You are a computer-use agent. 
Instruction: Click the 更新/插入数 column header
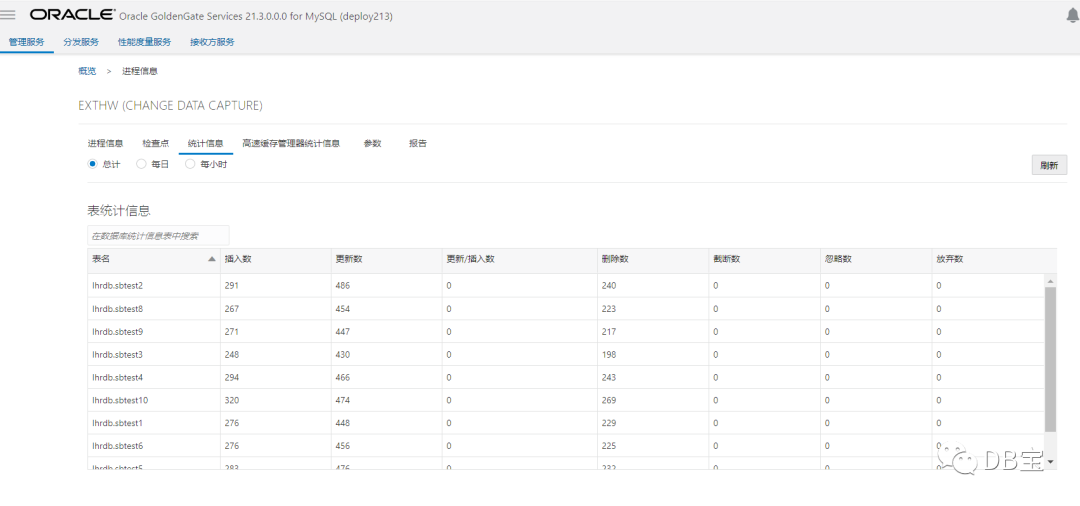pos(519,261)
